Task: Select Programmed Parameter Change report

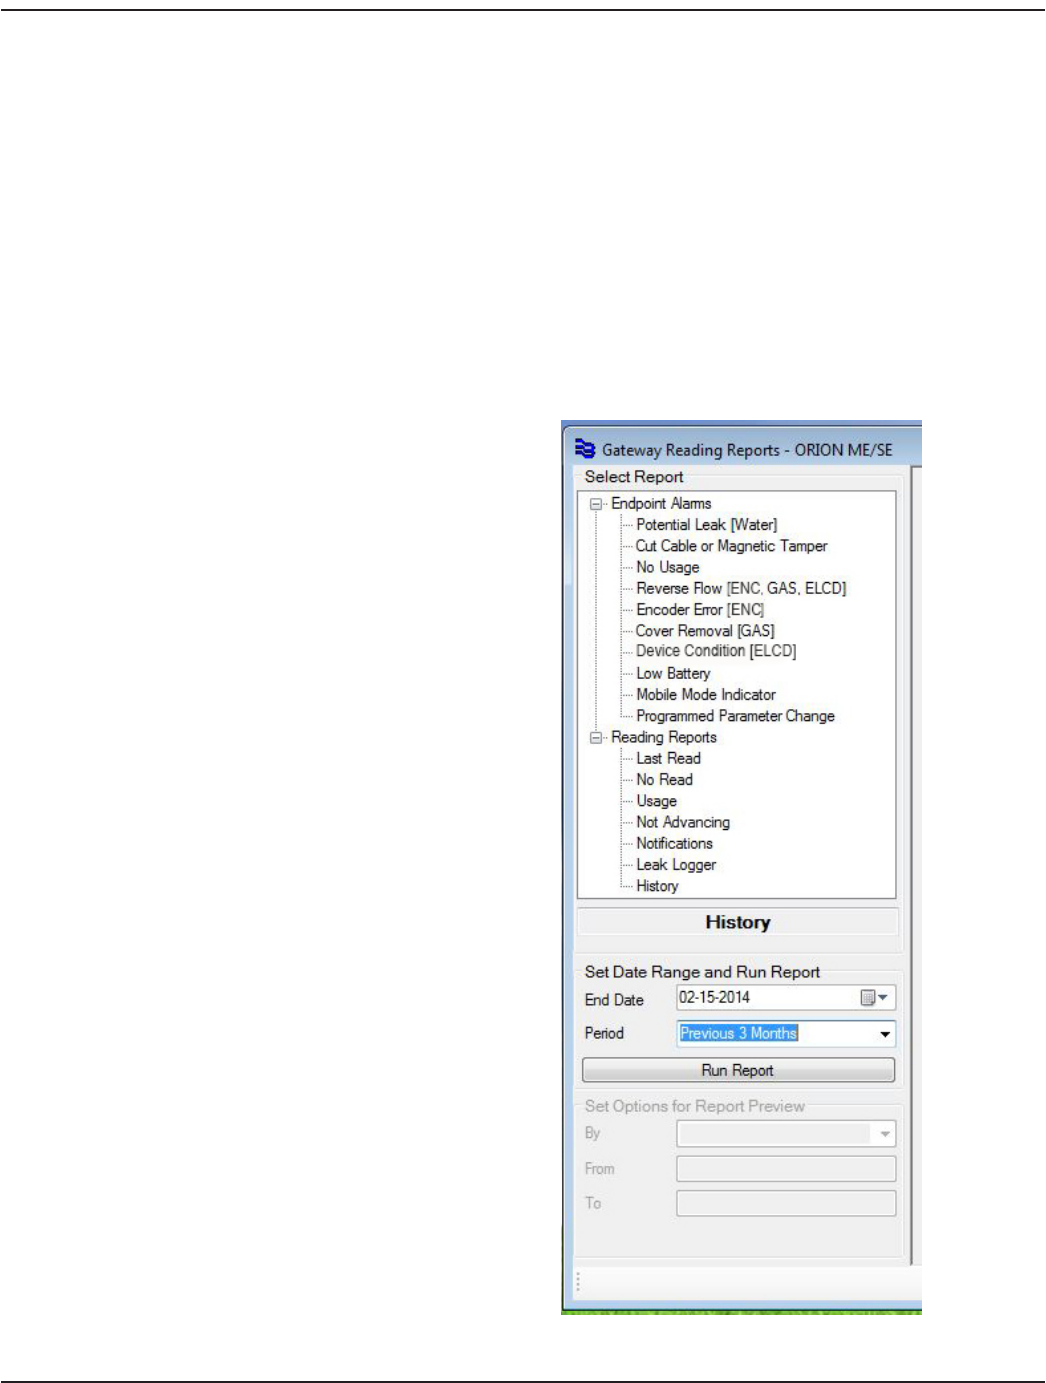Action: tap(735, 716)
